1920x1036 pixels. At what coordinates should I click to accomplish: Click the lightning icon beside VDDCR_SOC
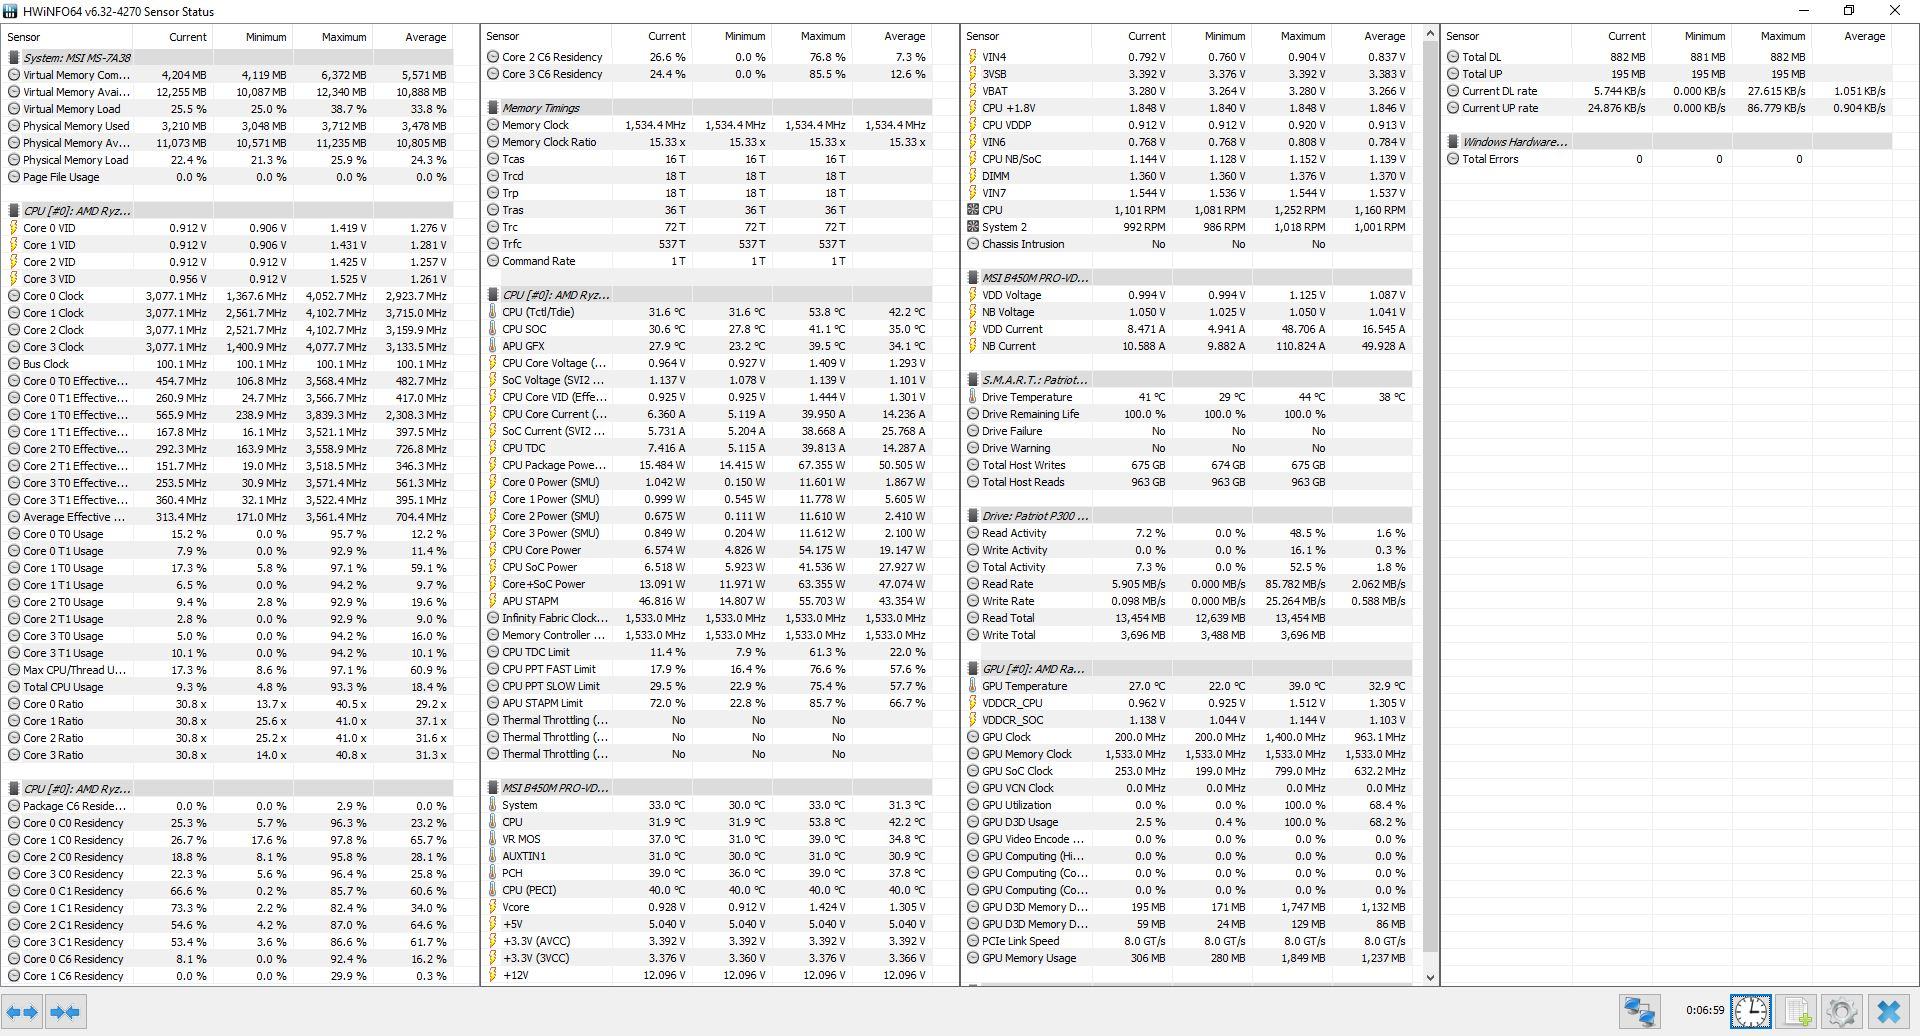pos(973,720)
